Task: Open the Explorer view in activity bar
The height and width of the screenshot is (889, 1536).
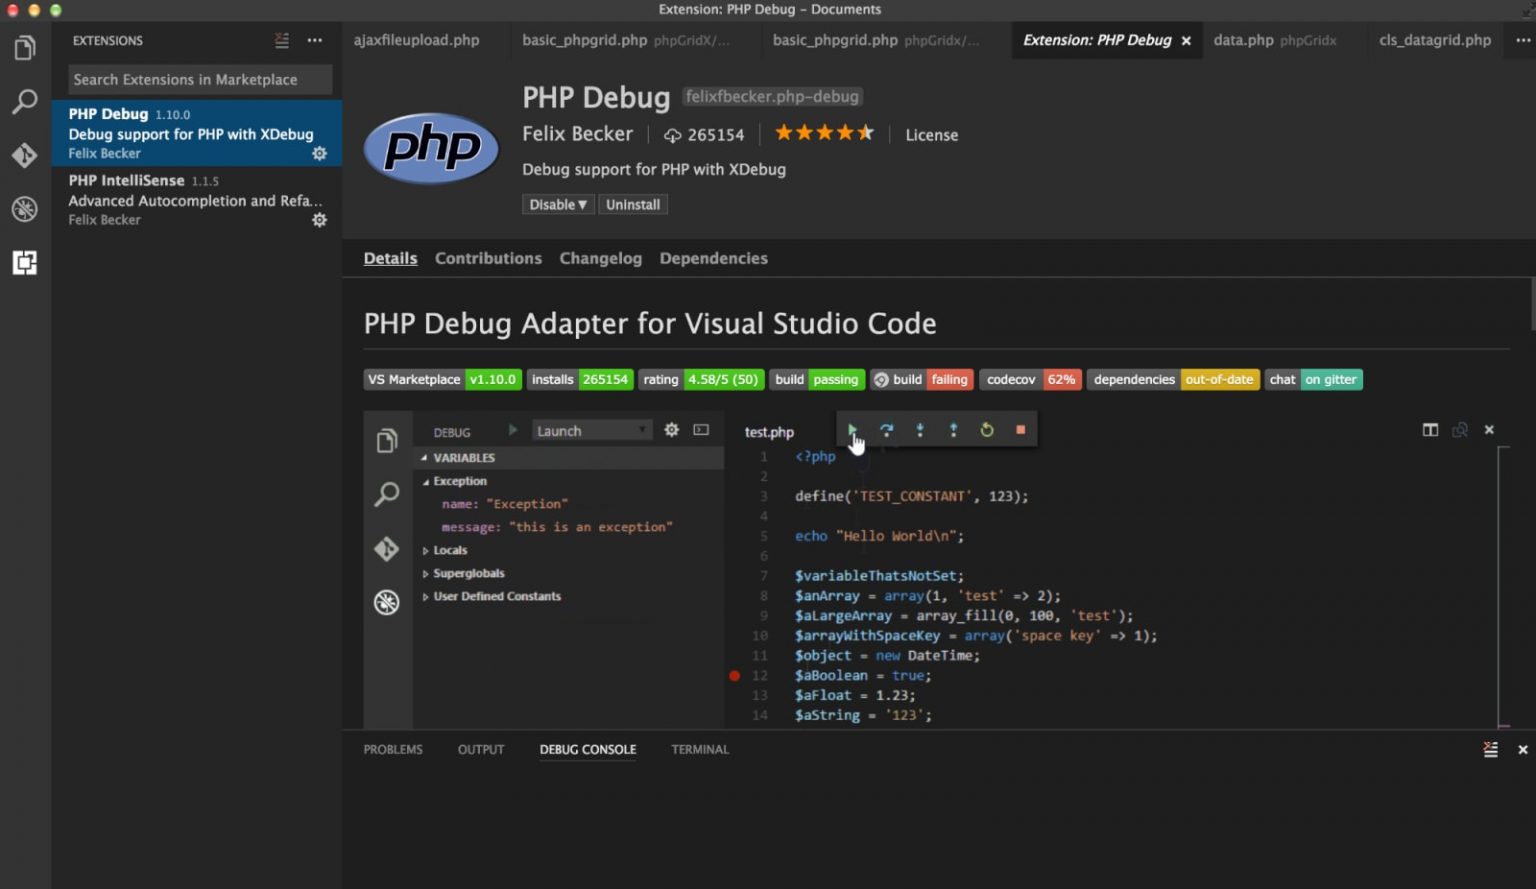Action: pyautogui.click(x=25, y=48)
